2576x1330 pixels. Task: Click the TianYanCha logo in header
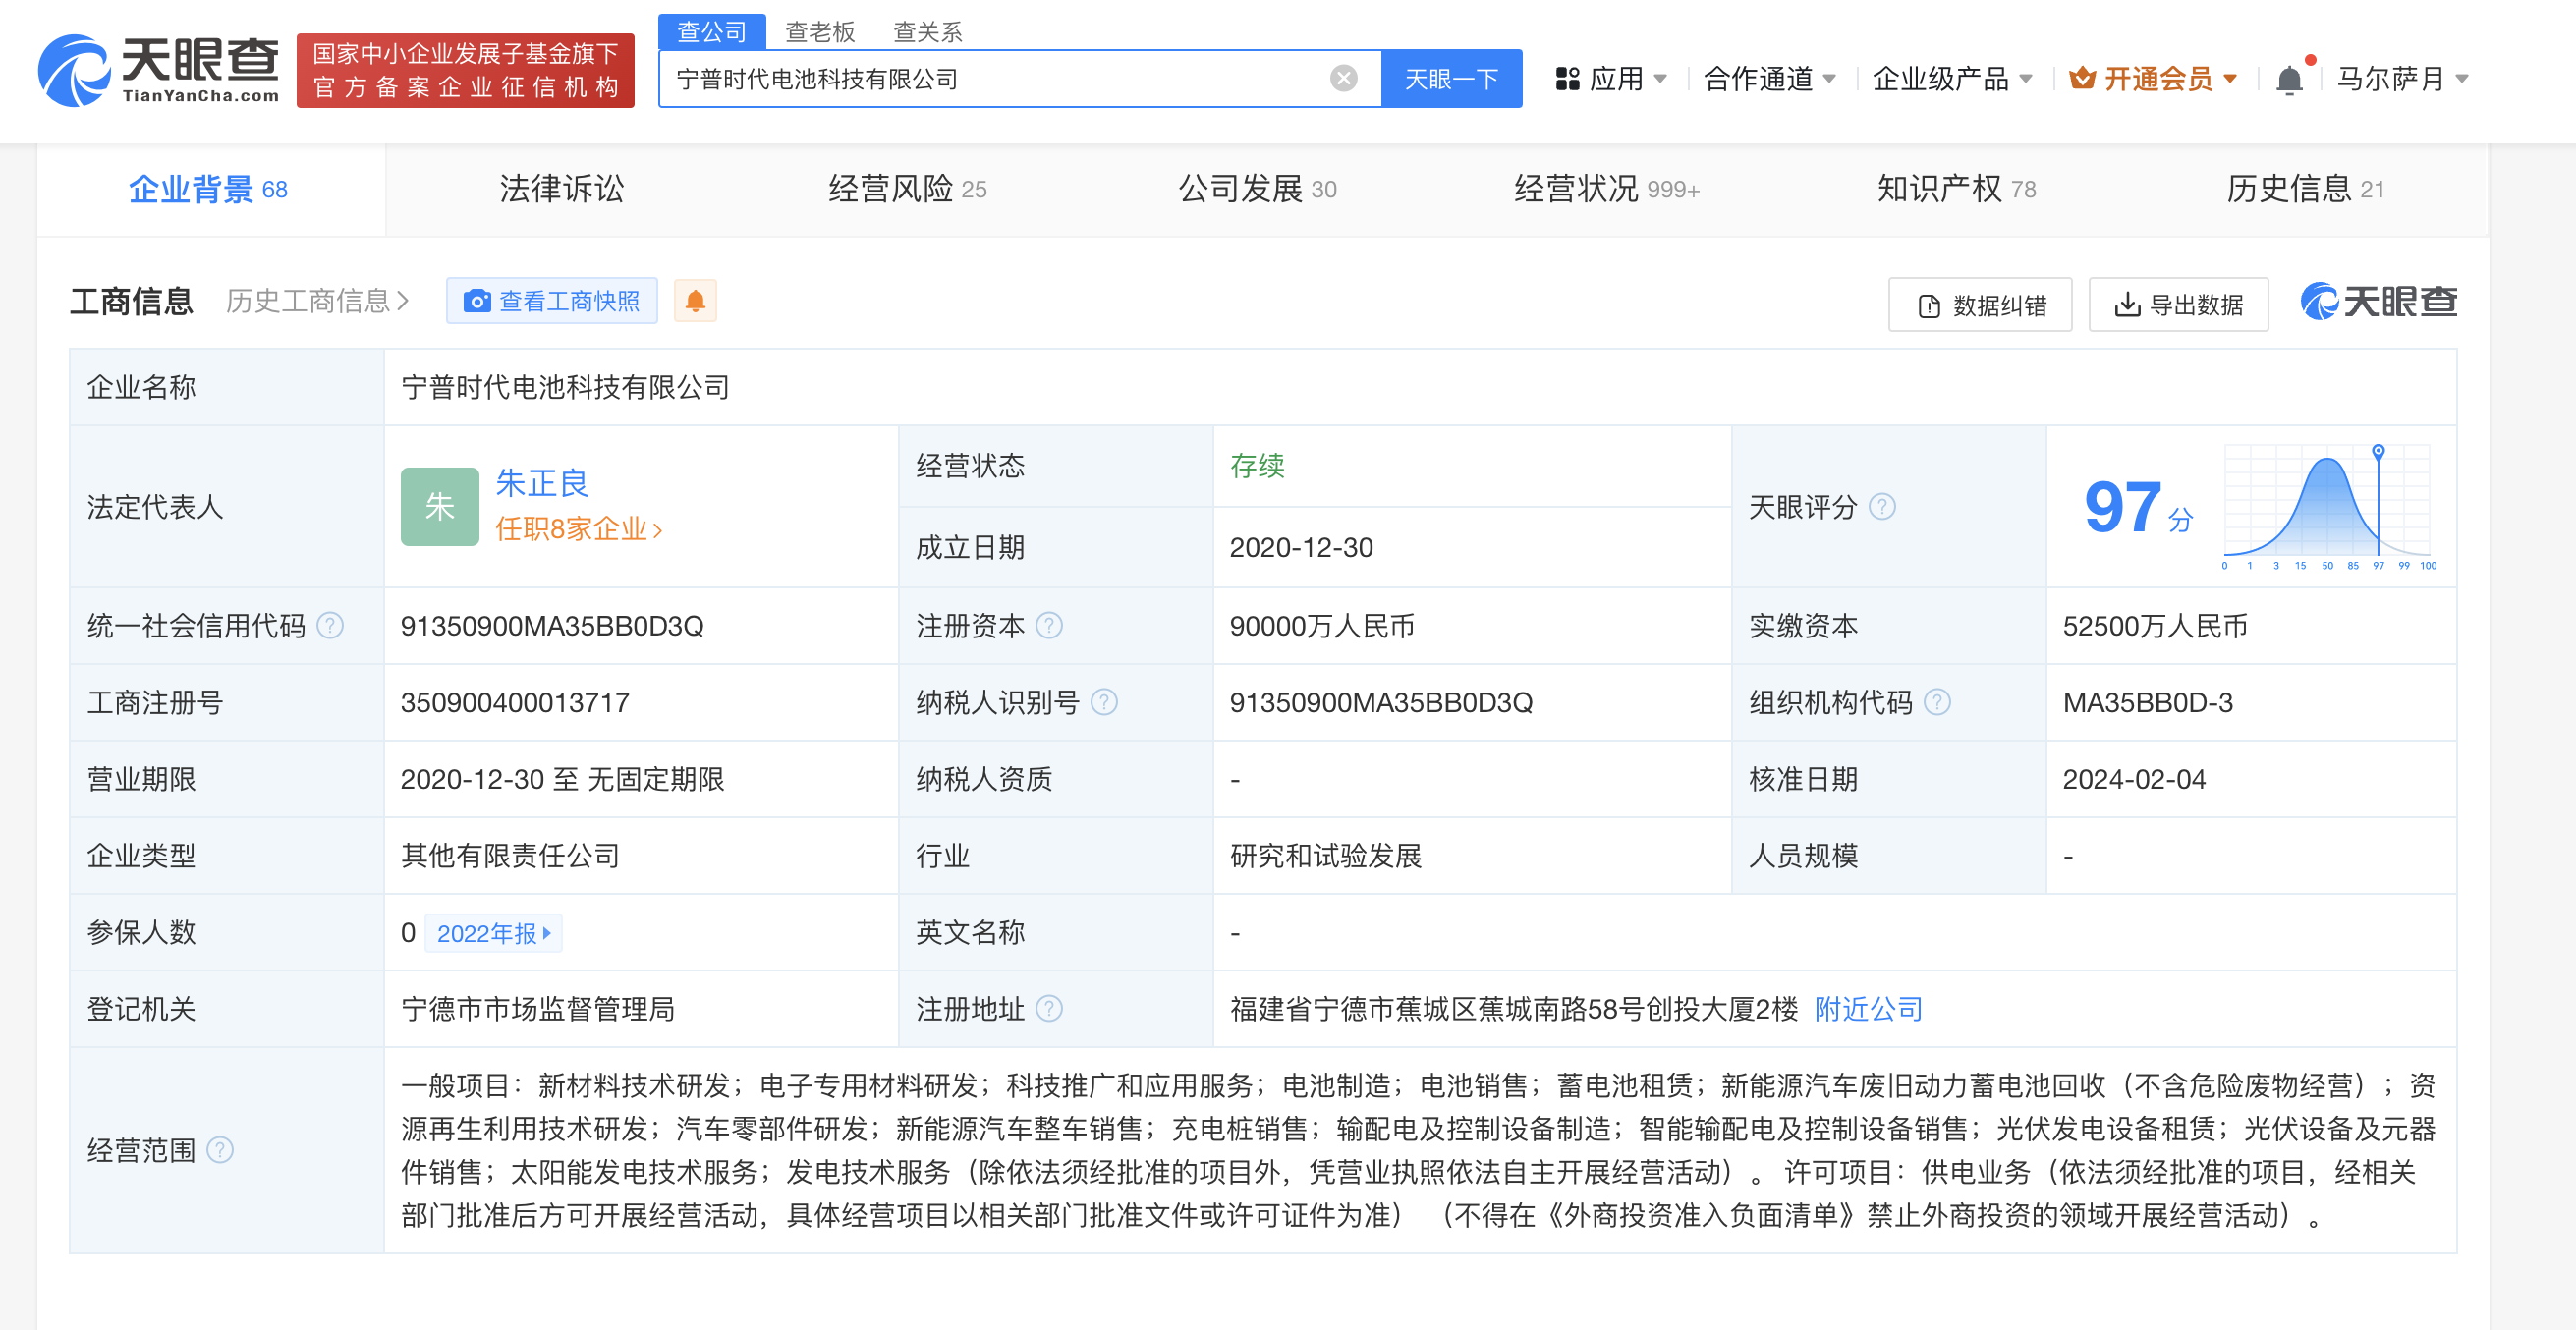pos(158,70)
